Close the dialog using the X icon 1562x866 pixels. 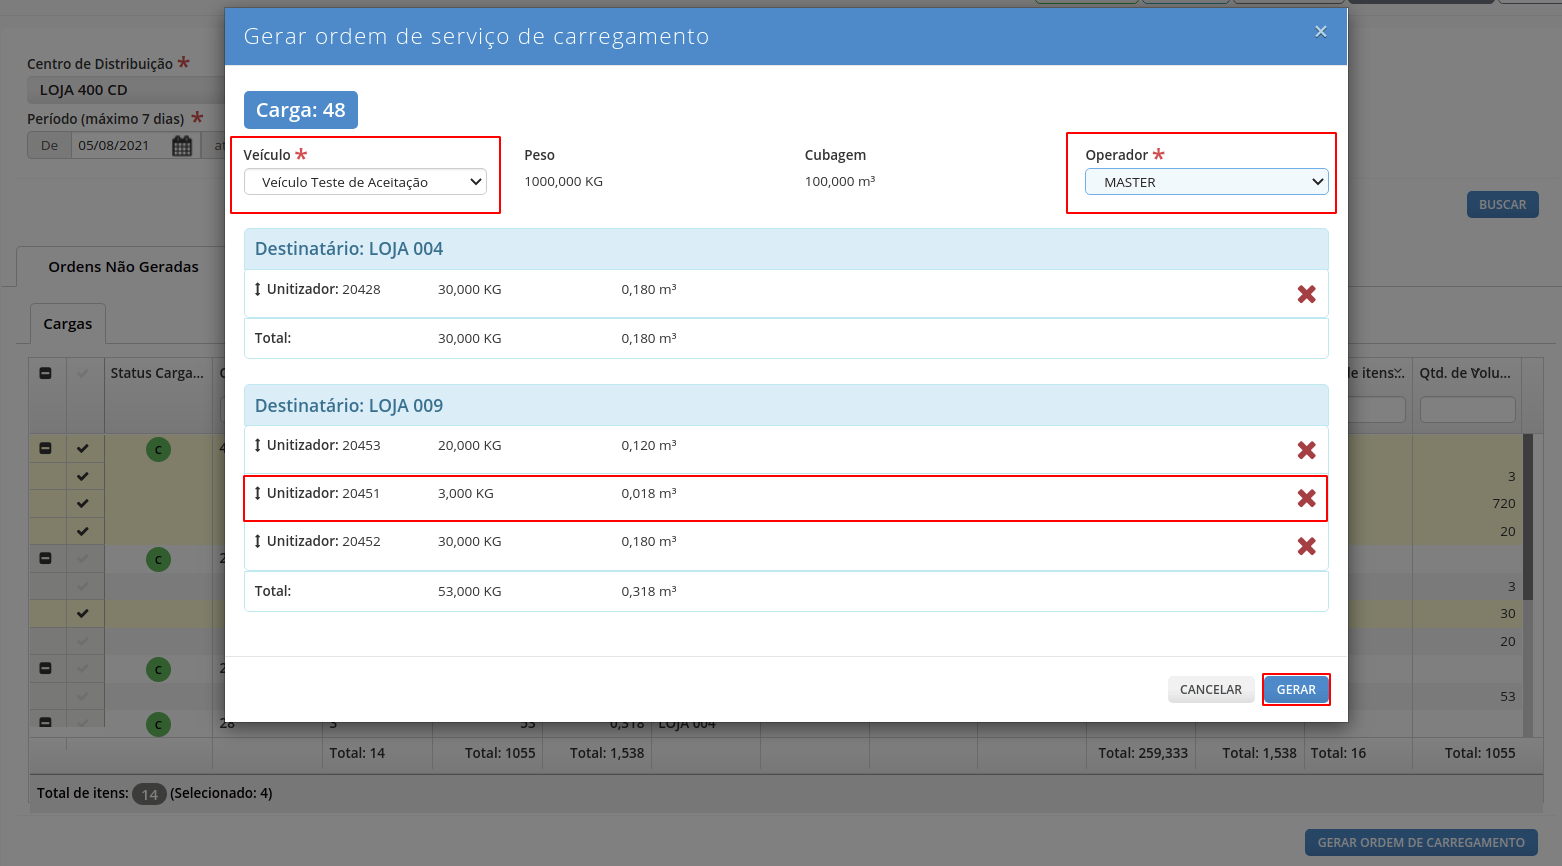(1321, 32)
